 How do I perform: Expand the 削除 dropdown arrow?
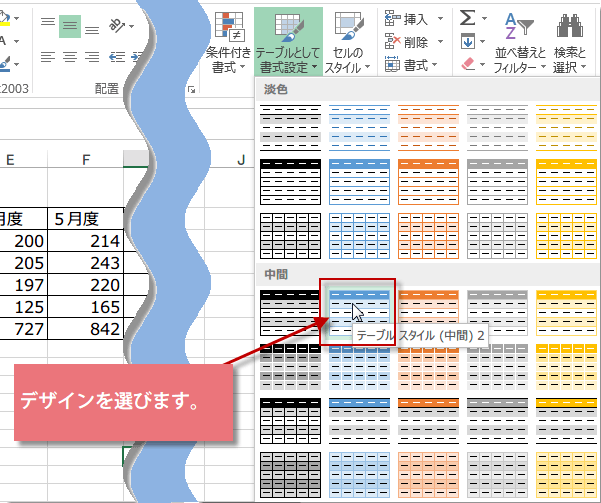click(440, 41)
